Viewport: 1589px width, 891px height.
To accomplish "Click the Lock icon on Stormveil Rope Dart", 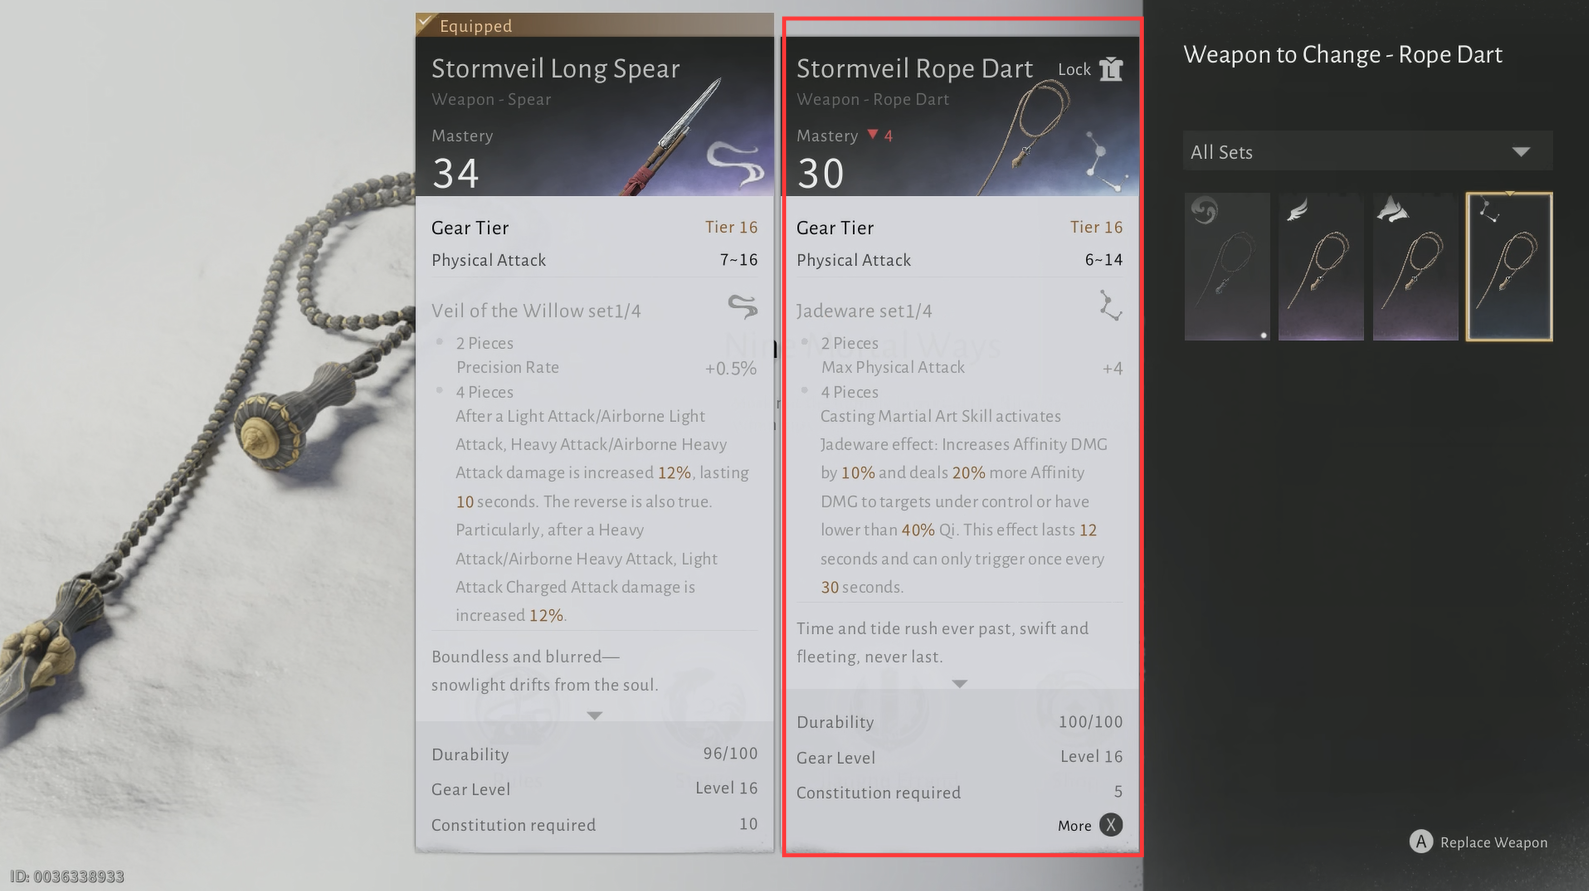I will [1111, 69].
